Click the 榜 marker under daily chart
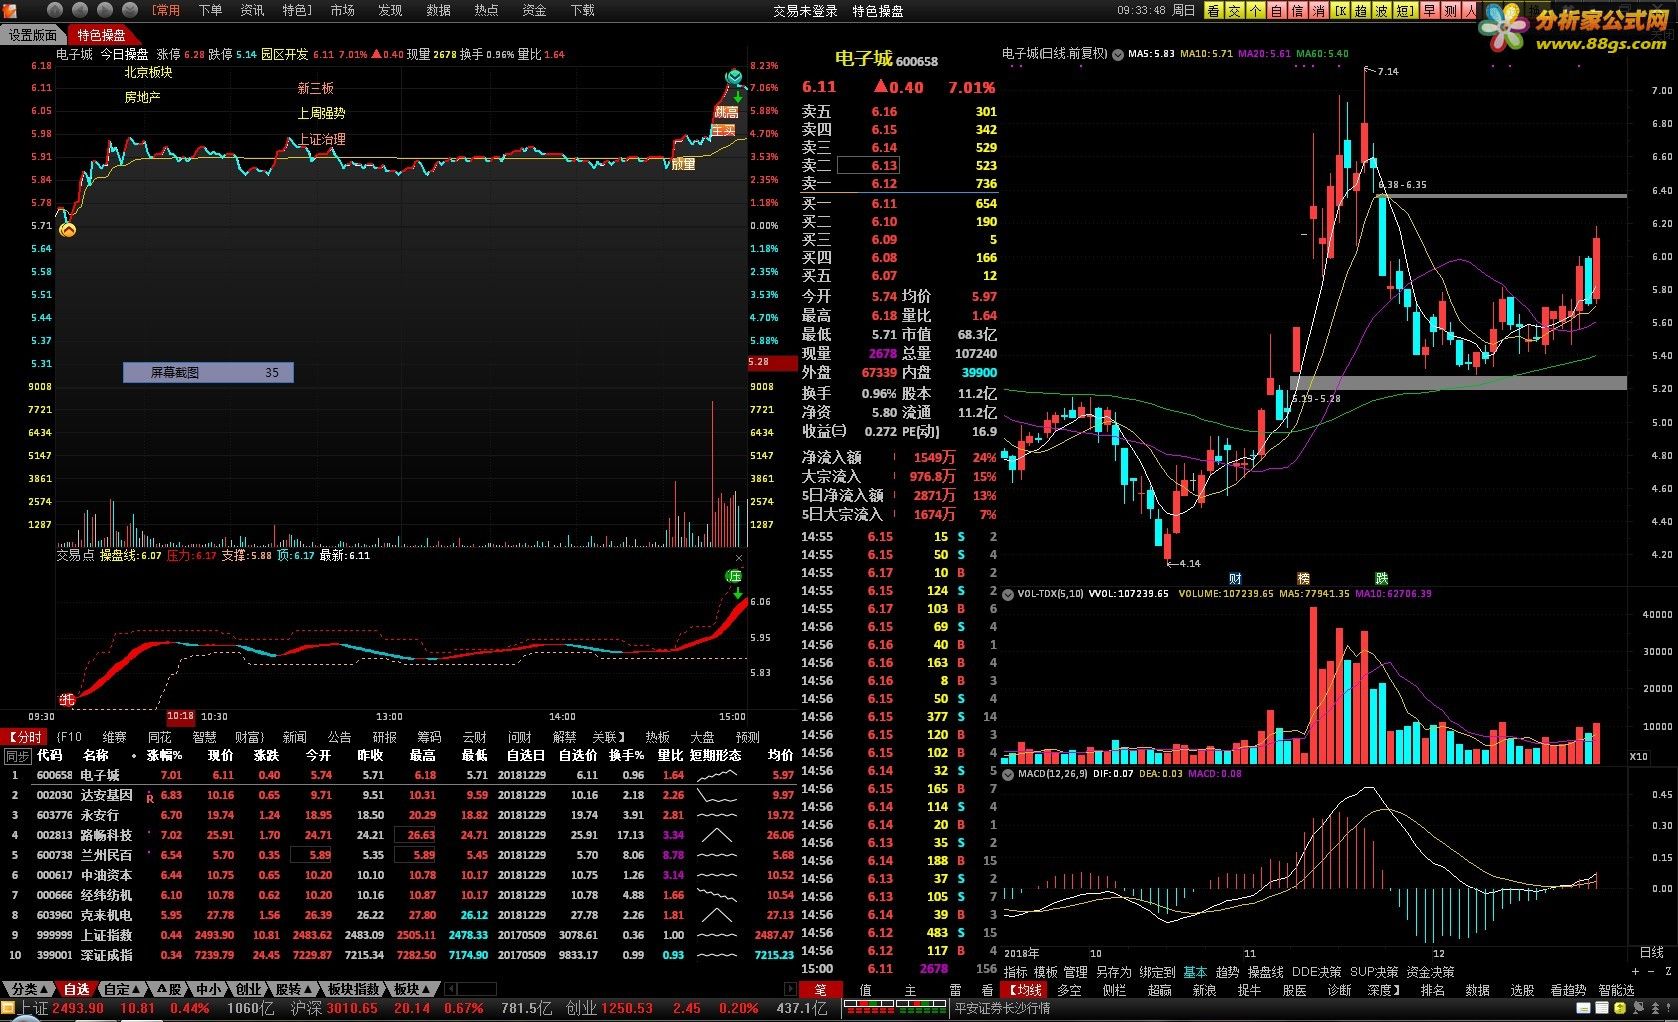The height and width of the screenshot is (1022, 1678). tap(1303, 579)
